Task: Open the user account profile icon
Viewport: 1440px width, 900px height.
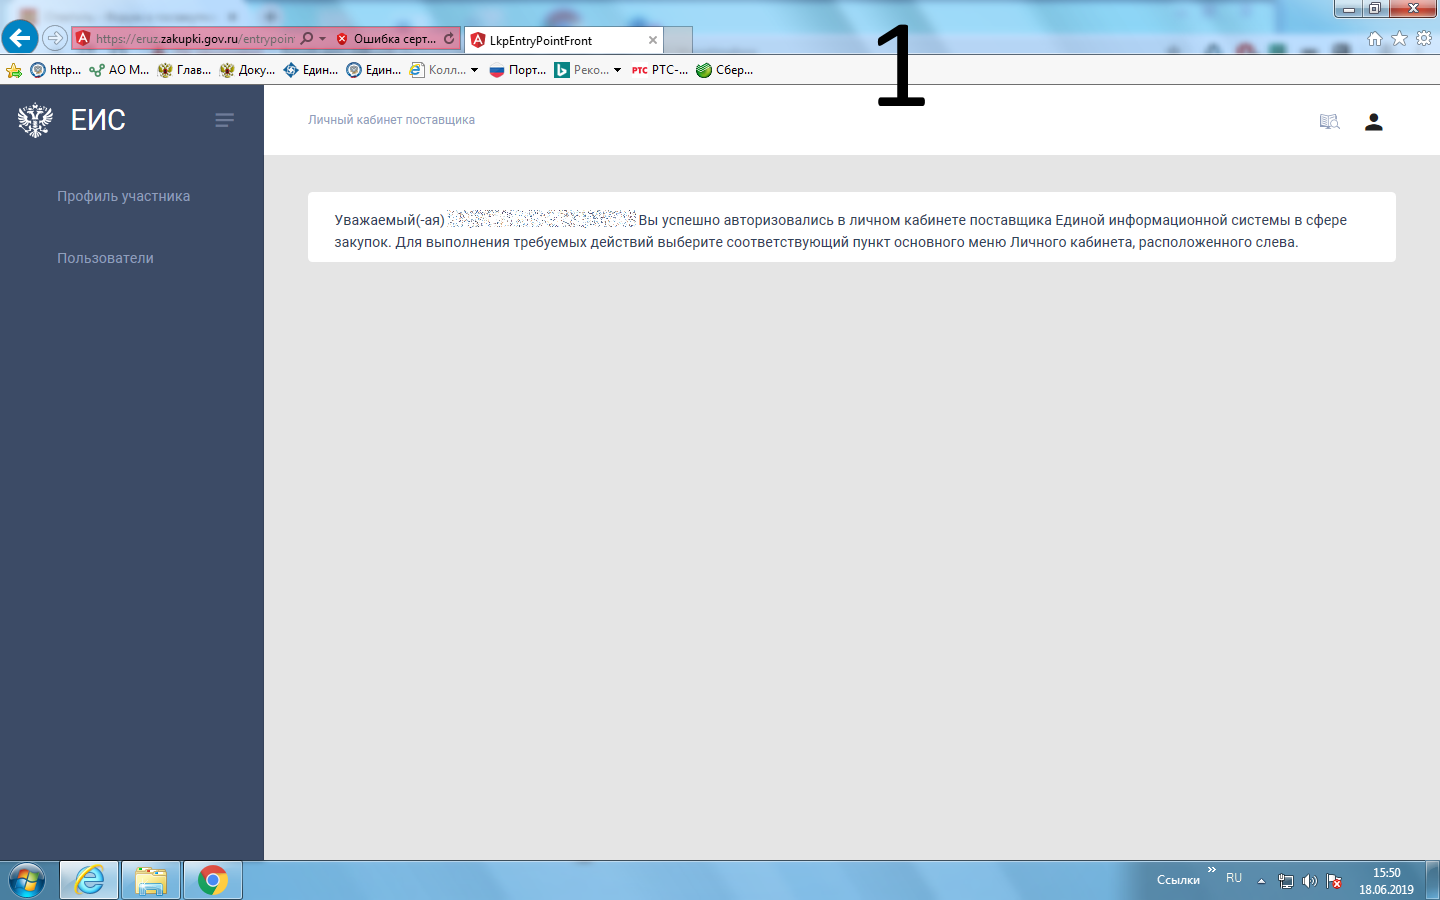Action: click(x=1373, y=122)
